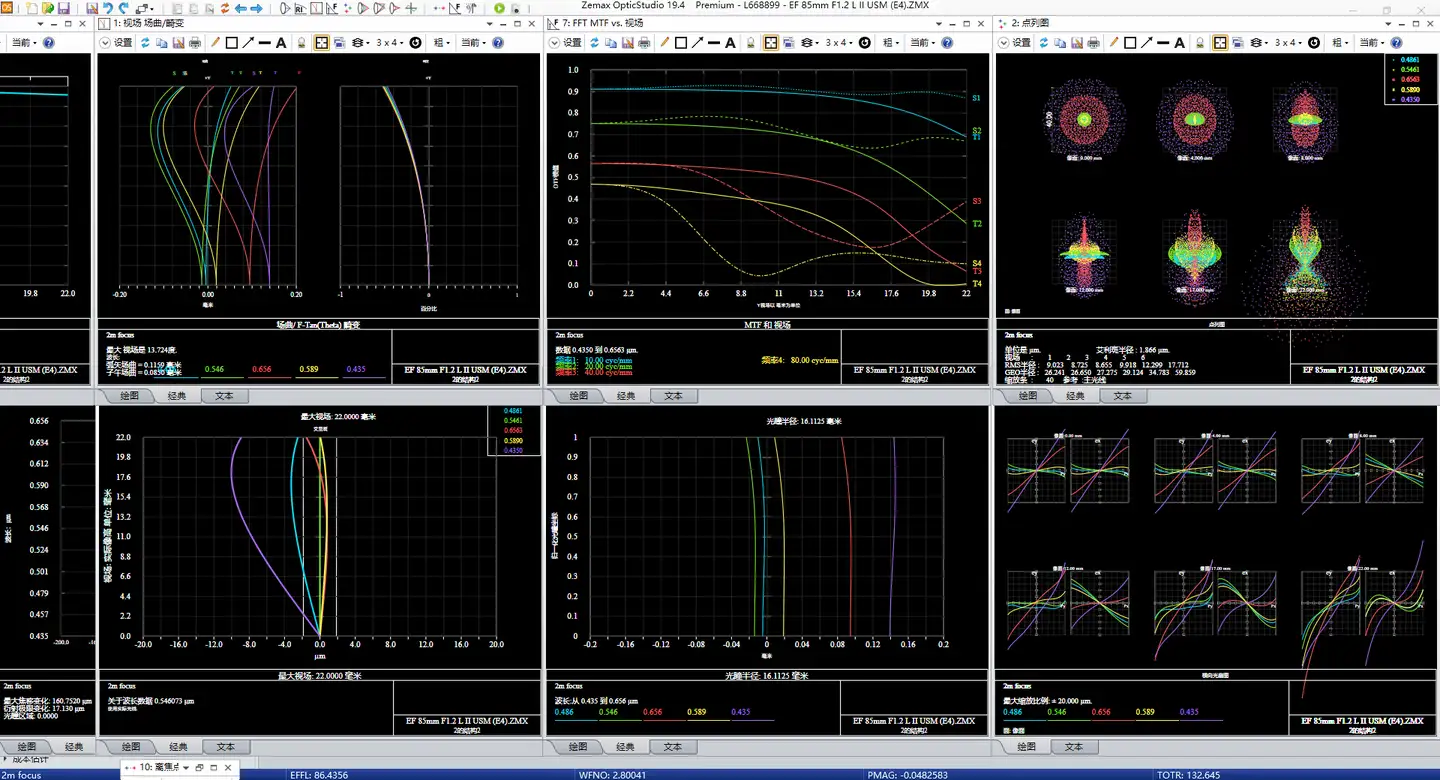
Task: Open layers dropdown in 点列图 window toolbar
Action: (1258, 43)
